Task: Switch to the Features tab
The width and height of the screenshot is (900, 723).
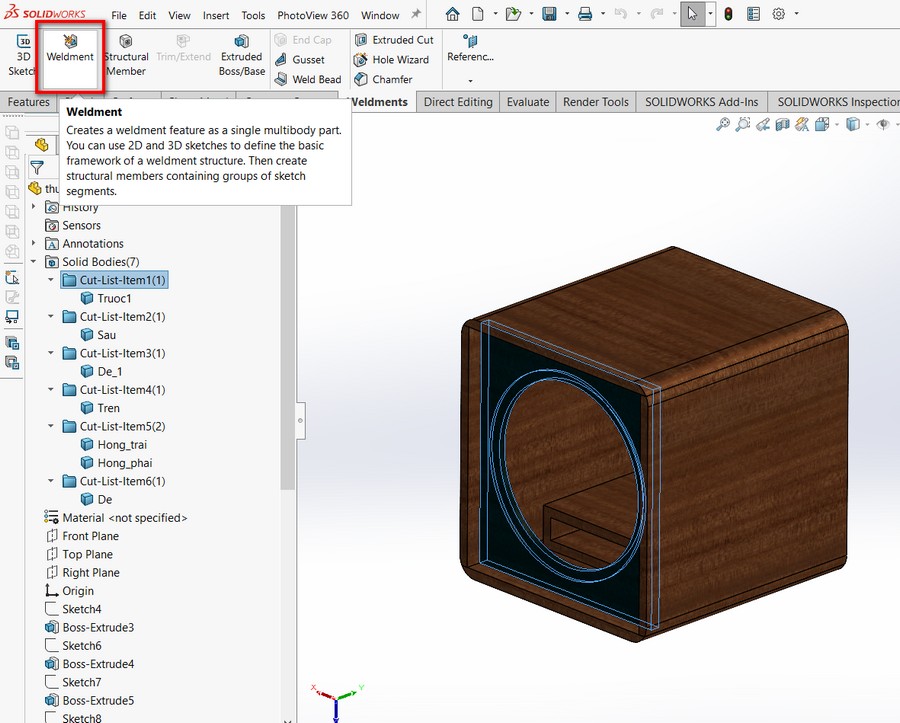Action: [x=29, y=102]
